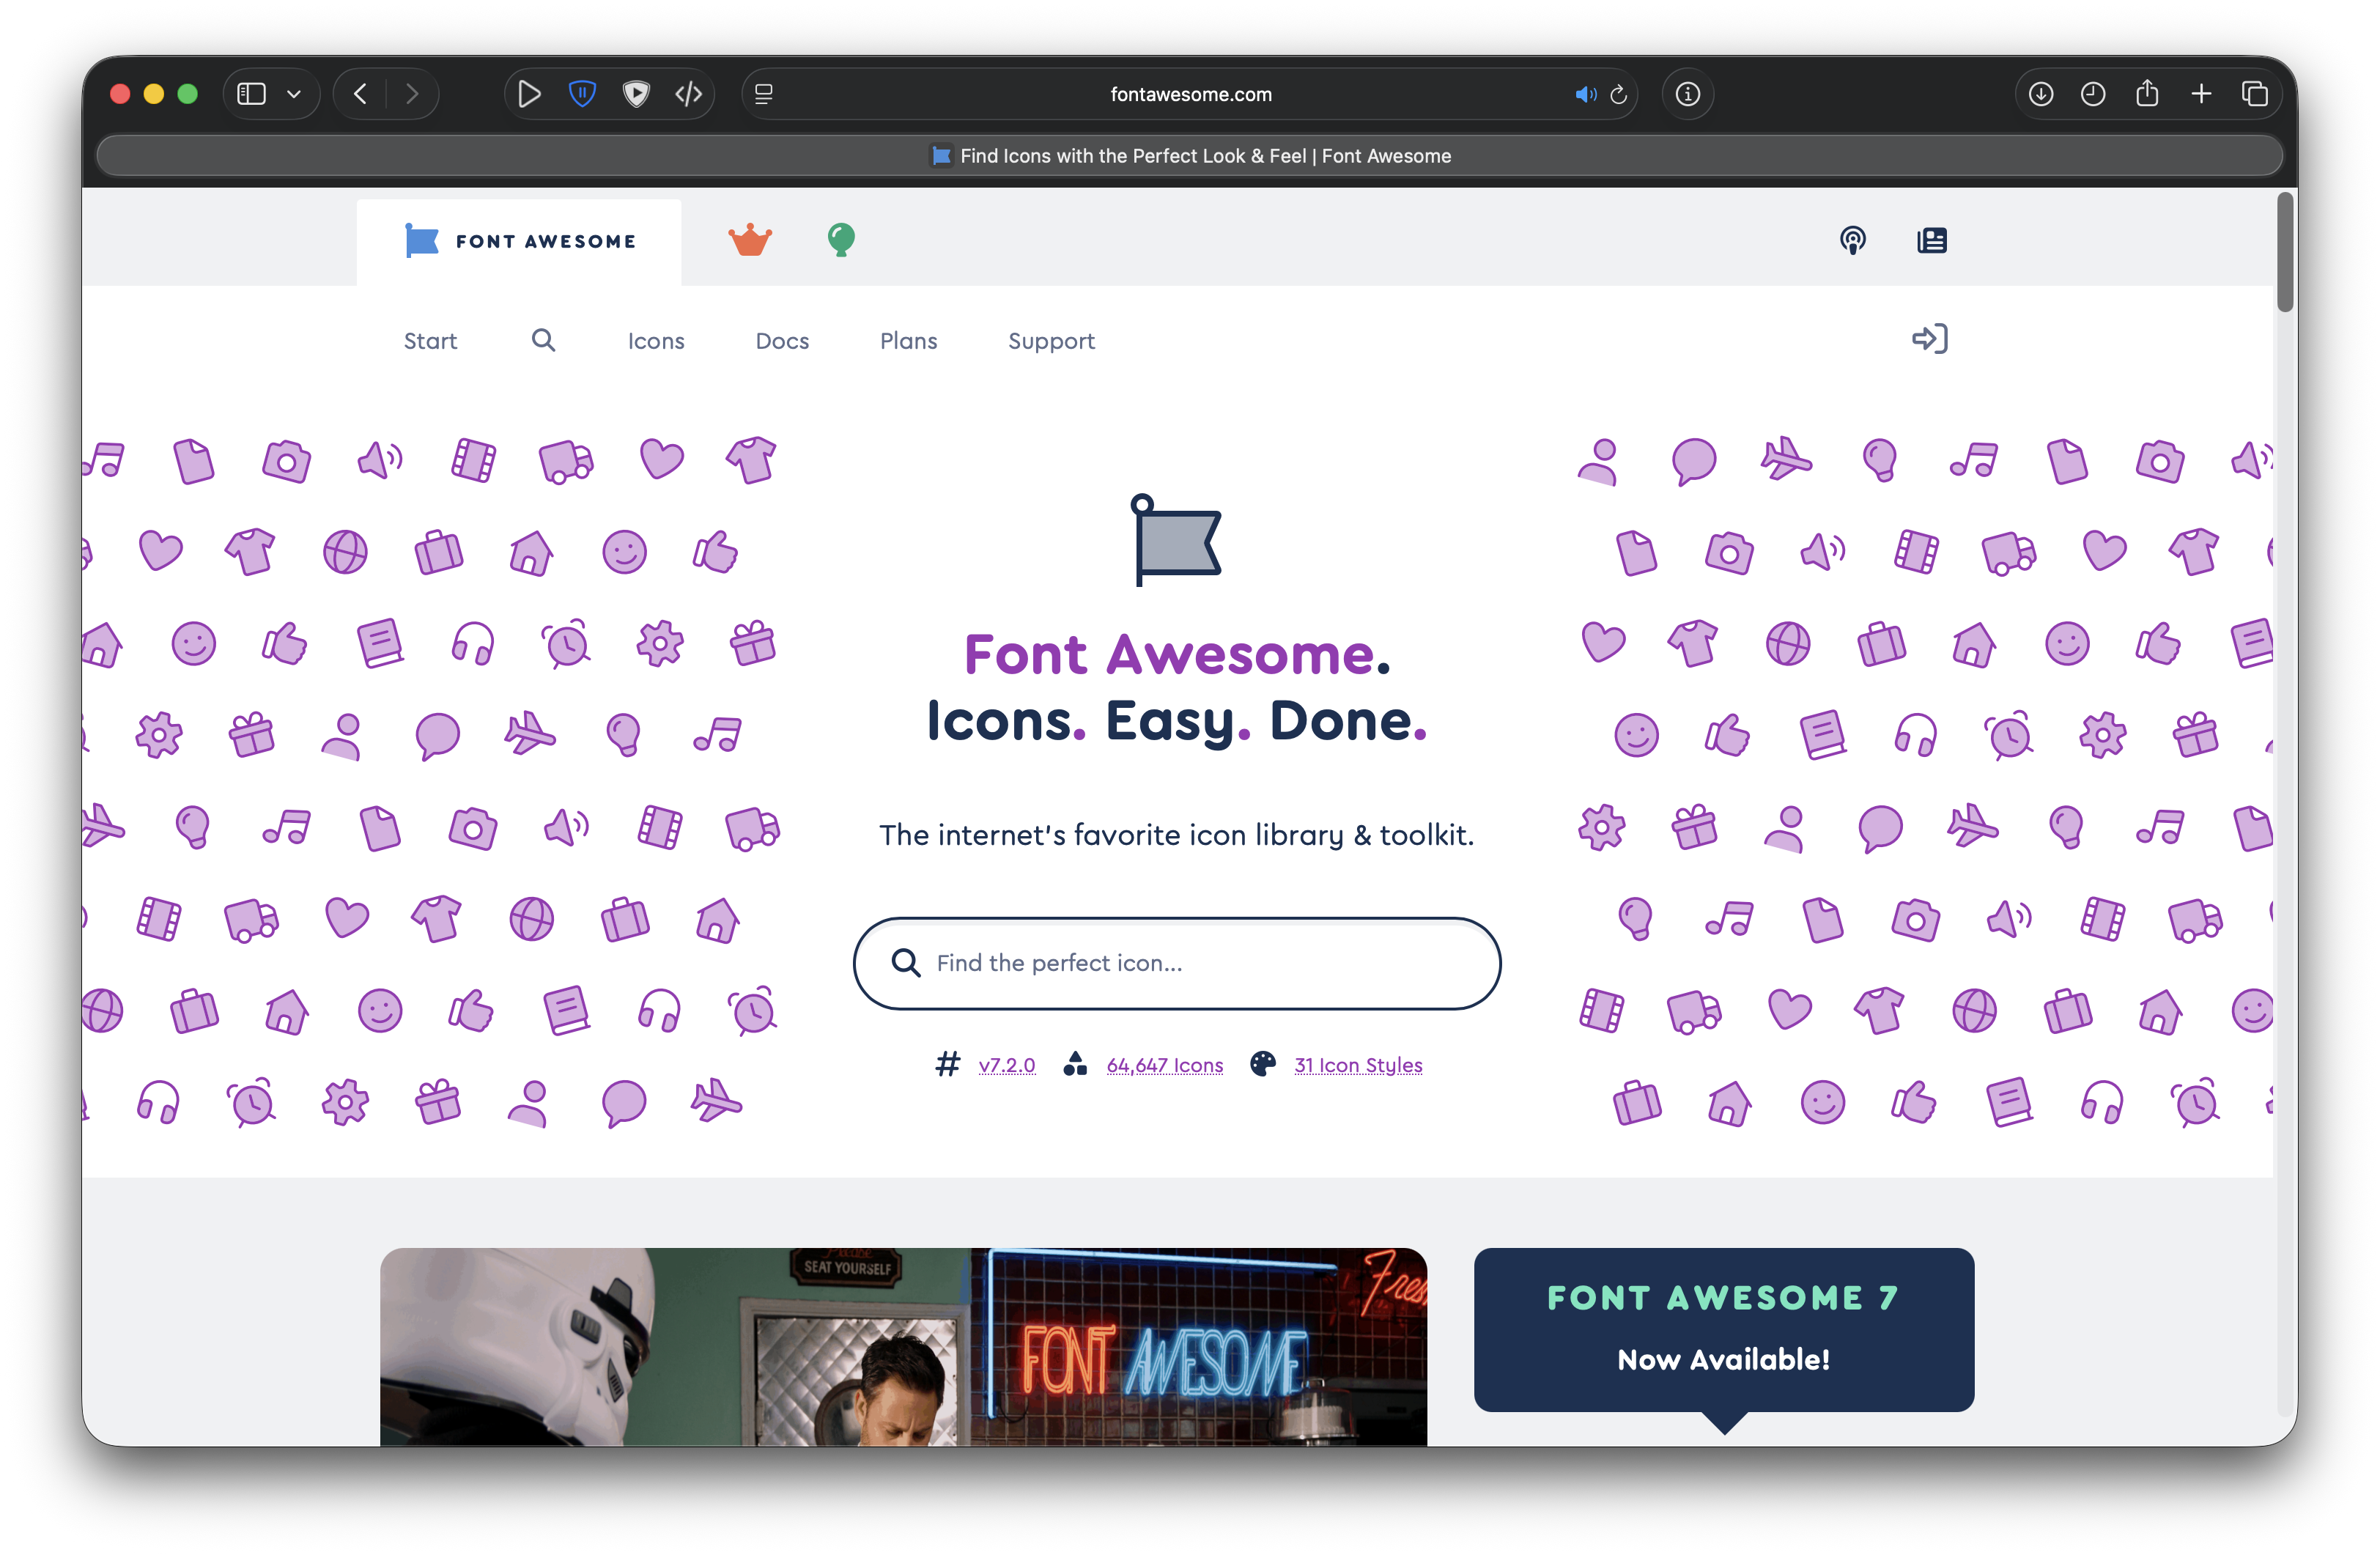The height and width of the screenshot is (1555, 2380).
Task: Open the clock history toolbar icon
Action: 2093,94
